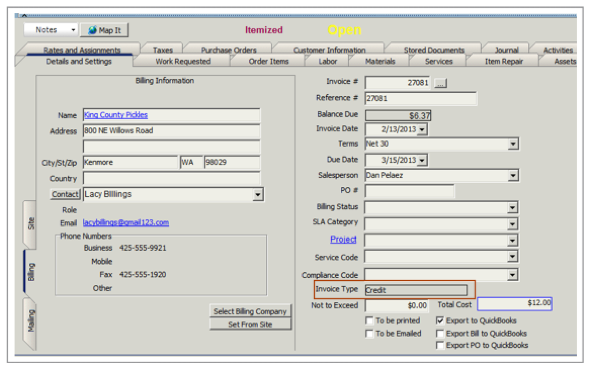Expand the Compliance Code dropdown
The image size is (590, 370).
[512, 275]
